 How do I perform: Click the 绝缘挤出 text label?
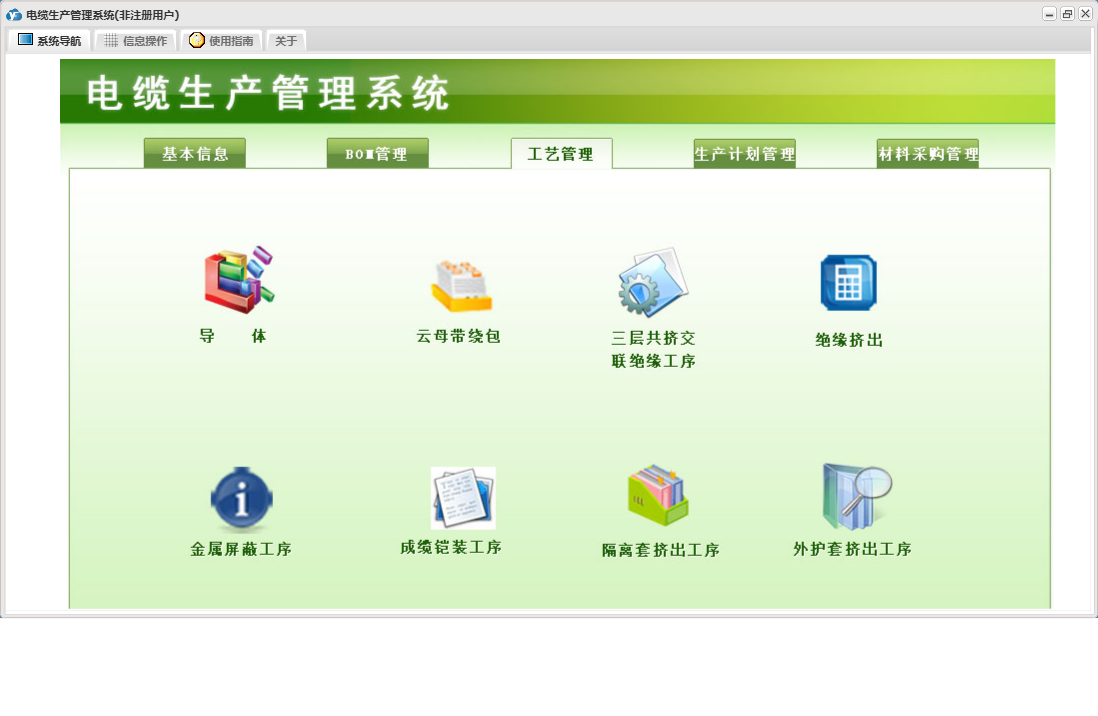pyautogui.click(x=849, y=340)
